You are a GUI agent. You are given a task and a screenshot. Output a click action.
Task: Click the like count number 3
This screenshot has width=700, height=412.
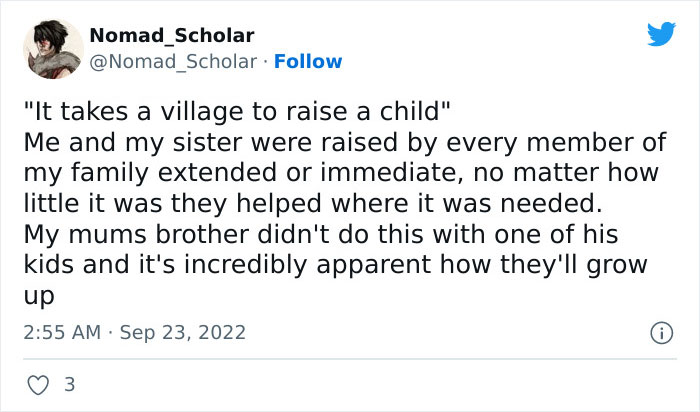tap(69, 383)
